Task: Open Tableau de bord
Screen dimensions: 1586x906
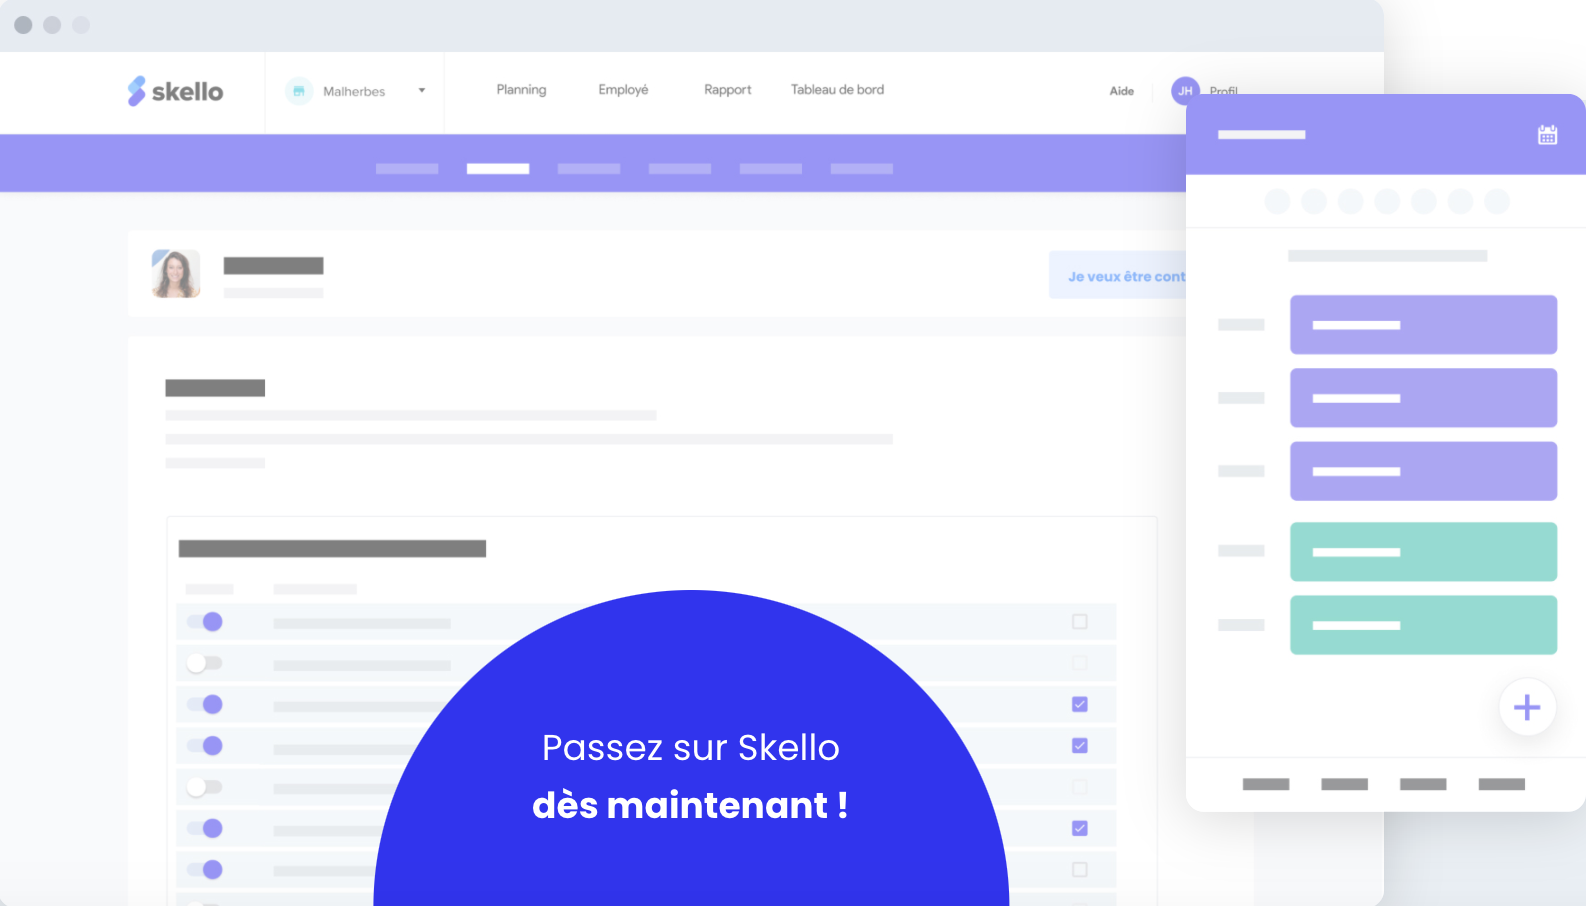Action: click(837, 90)
